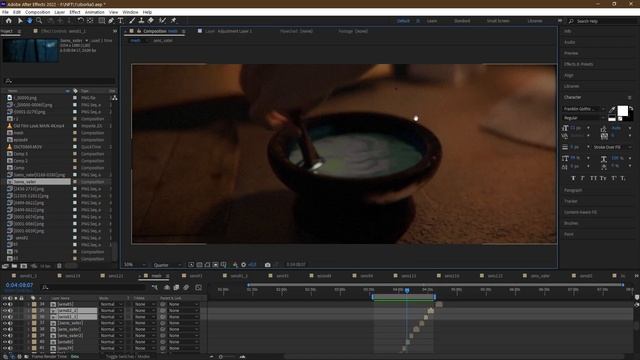Open the Quarter resolution dropdown
Viewport: 640px width, 360px height.
(x=167, y=264)
